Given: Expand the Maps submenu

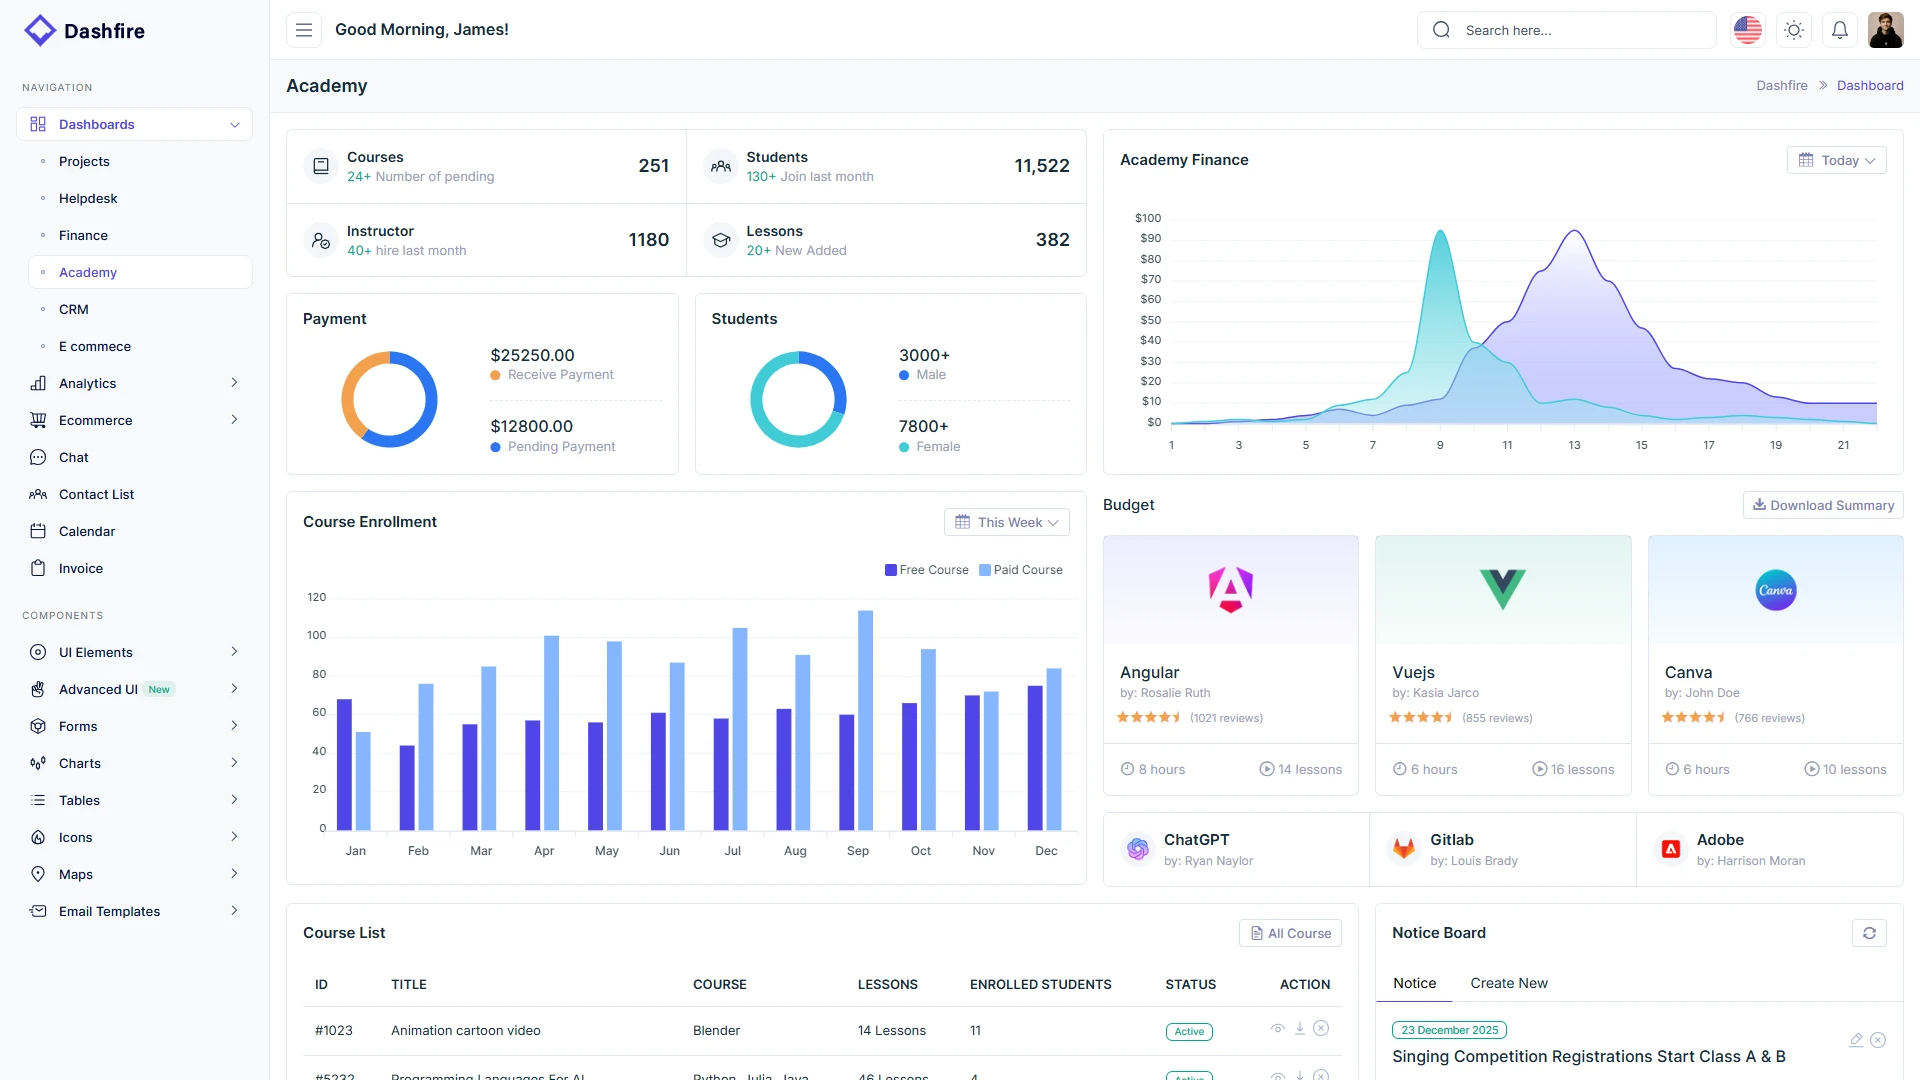Looking at the screenshot, I should (x=134, y=874).
